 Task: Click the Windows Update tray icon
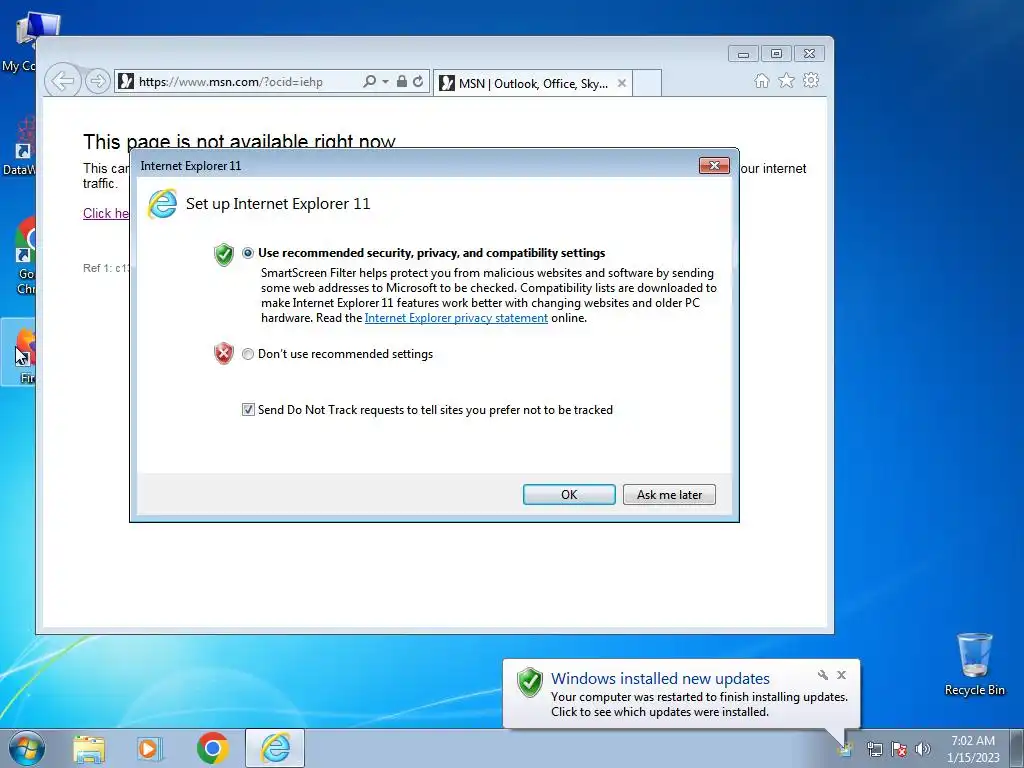pos(845,748)
